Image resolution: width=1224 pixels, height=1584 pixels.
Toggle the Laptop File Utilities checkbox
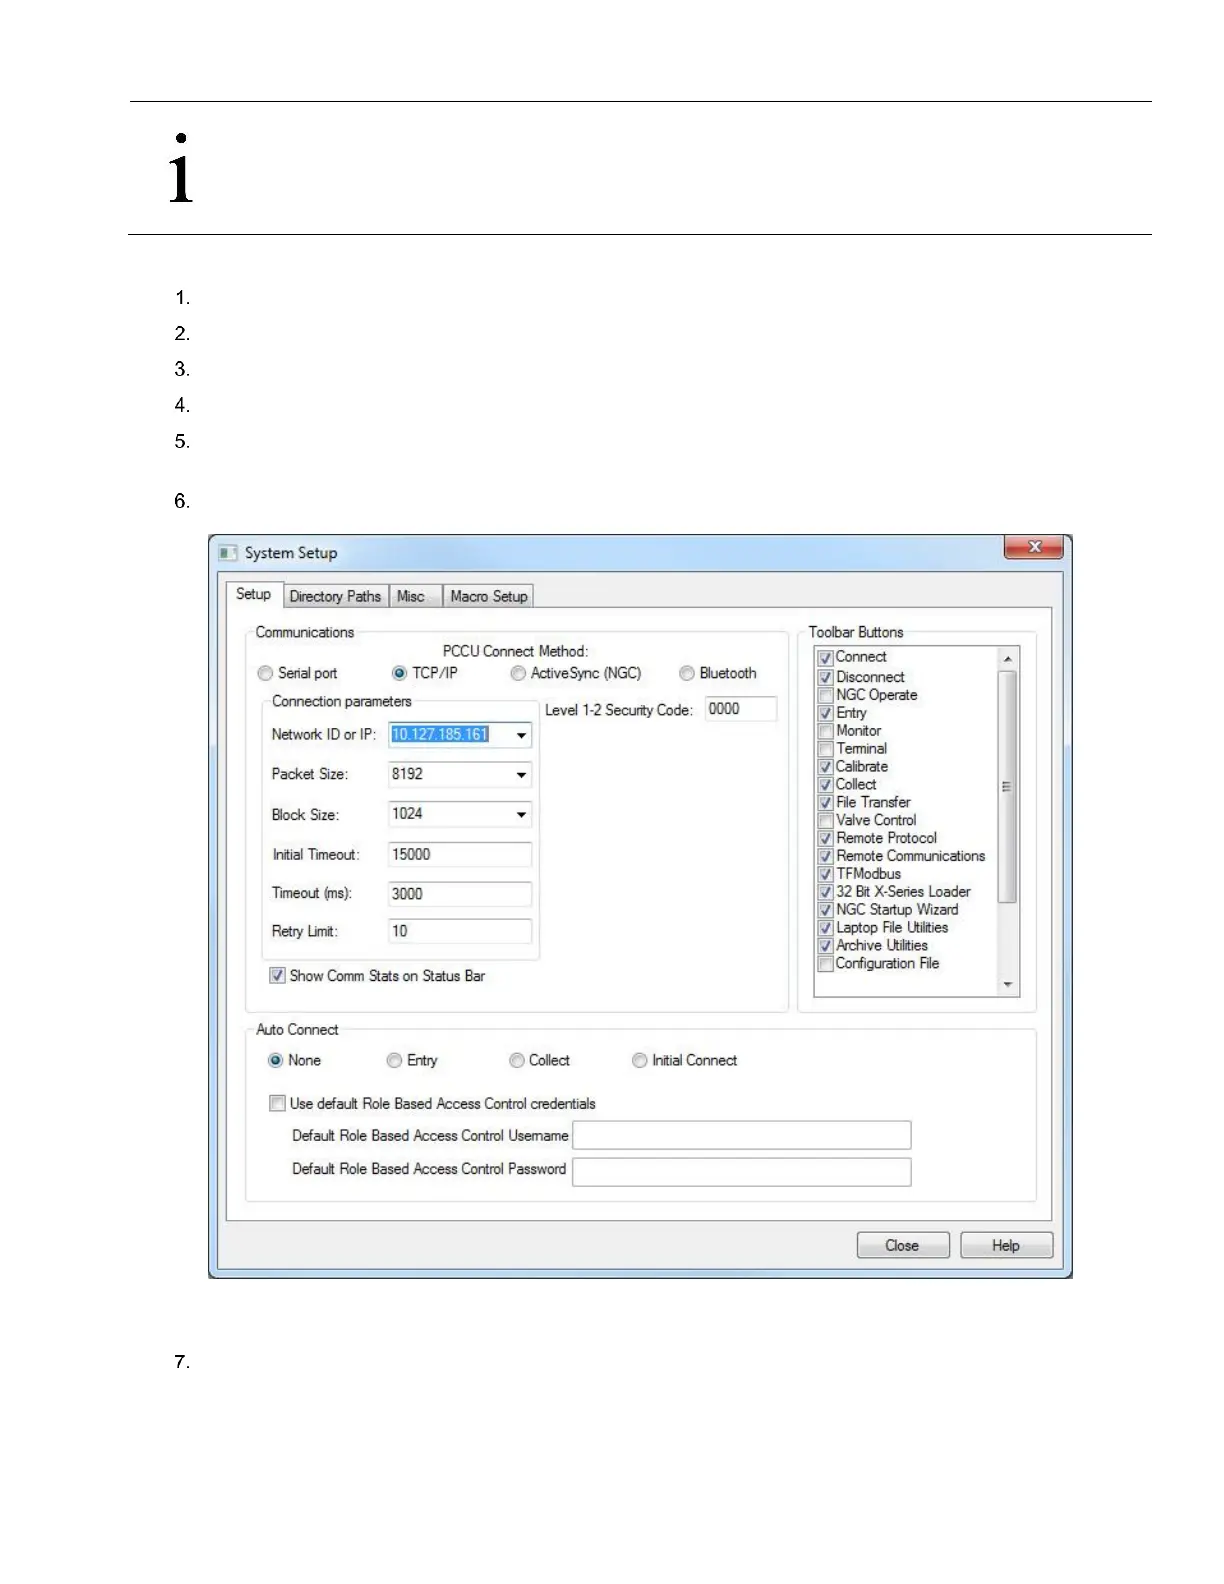pos(826,928)
